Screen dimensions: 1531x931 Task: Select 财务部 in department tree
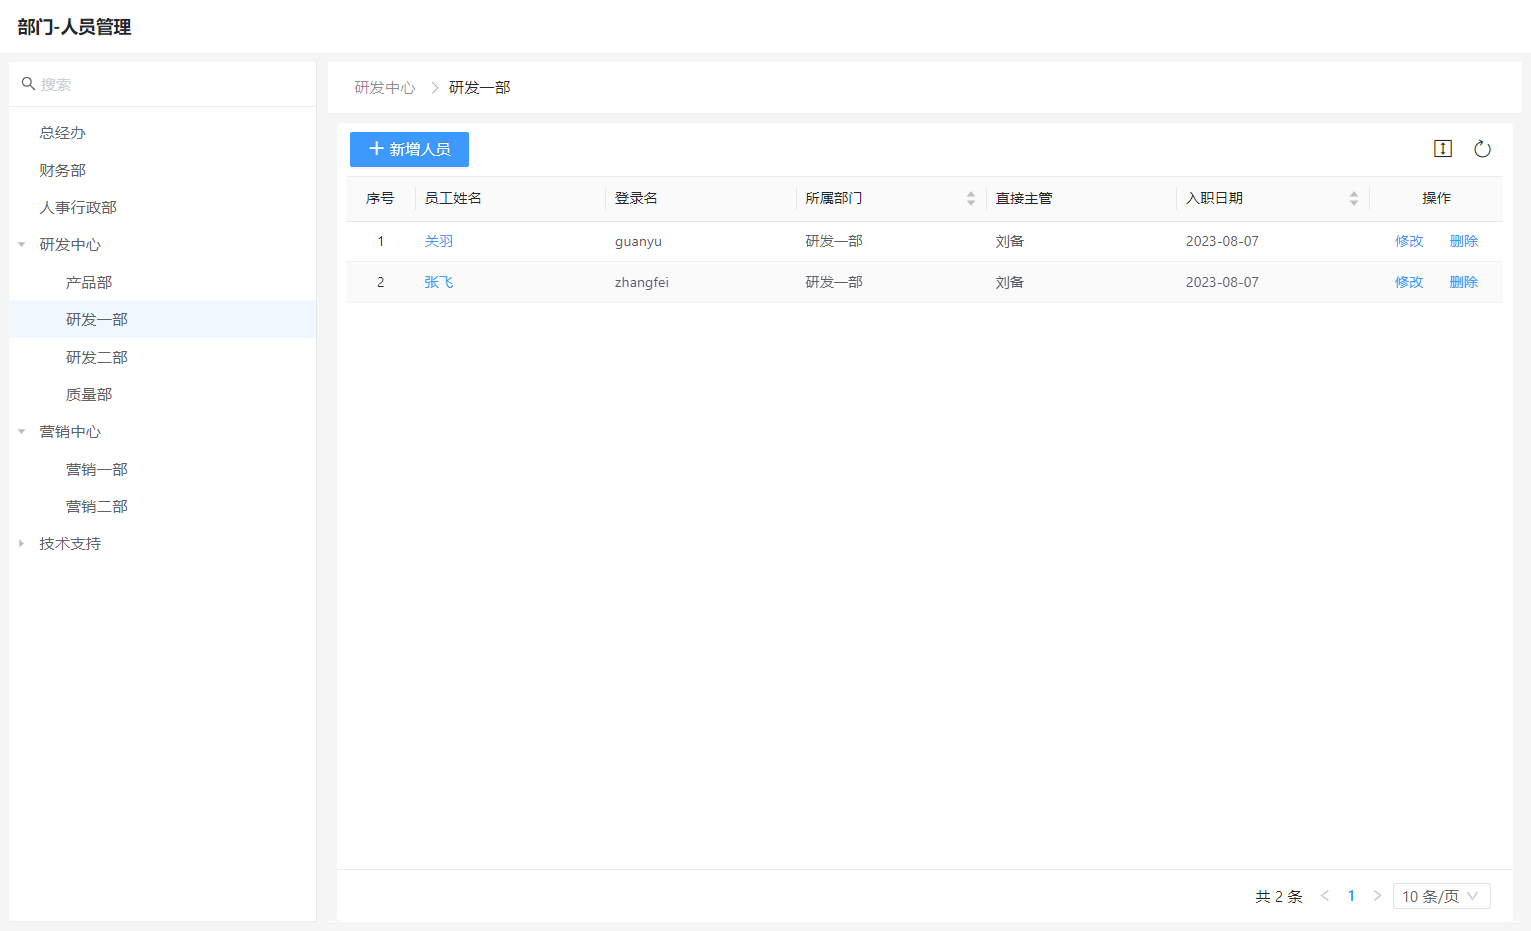[x=62, y=170]
